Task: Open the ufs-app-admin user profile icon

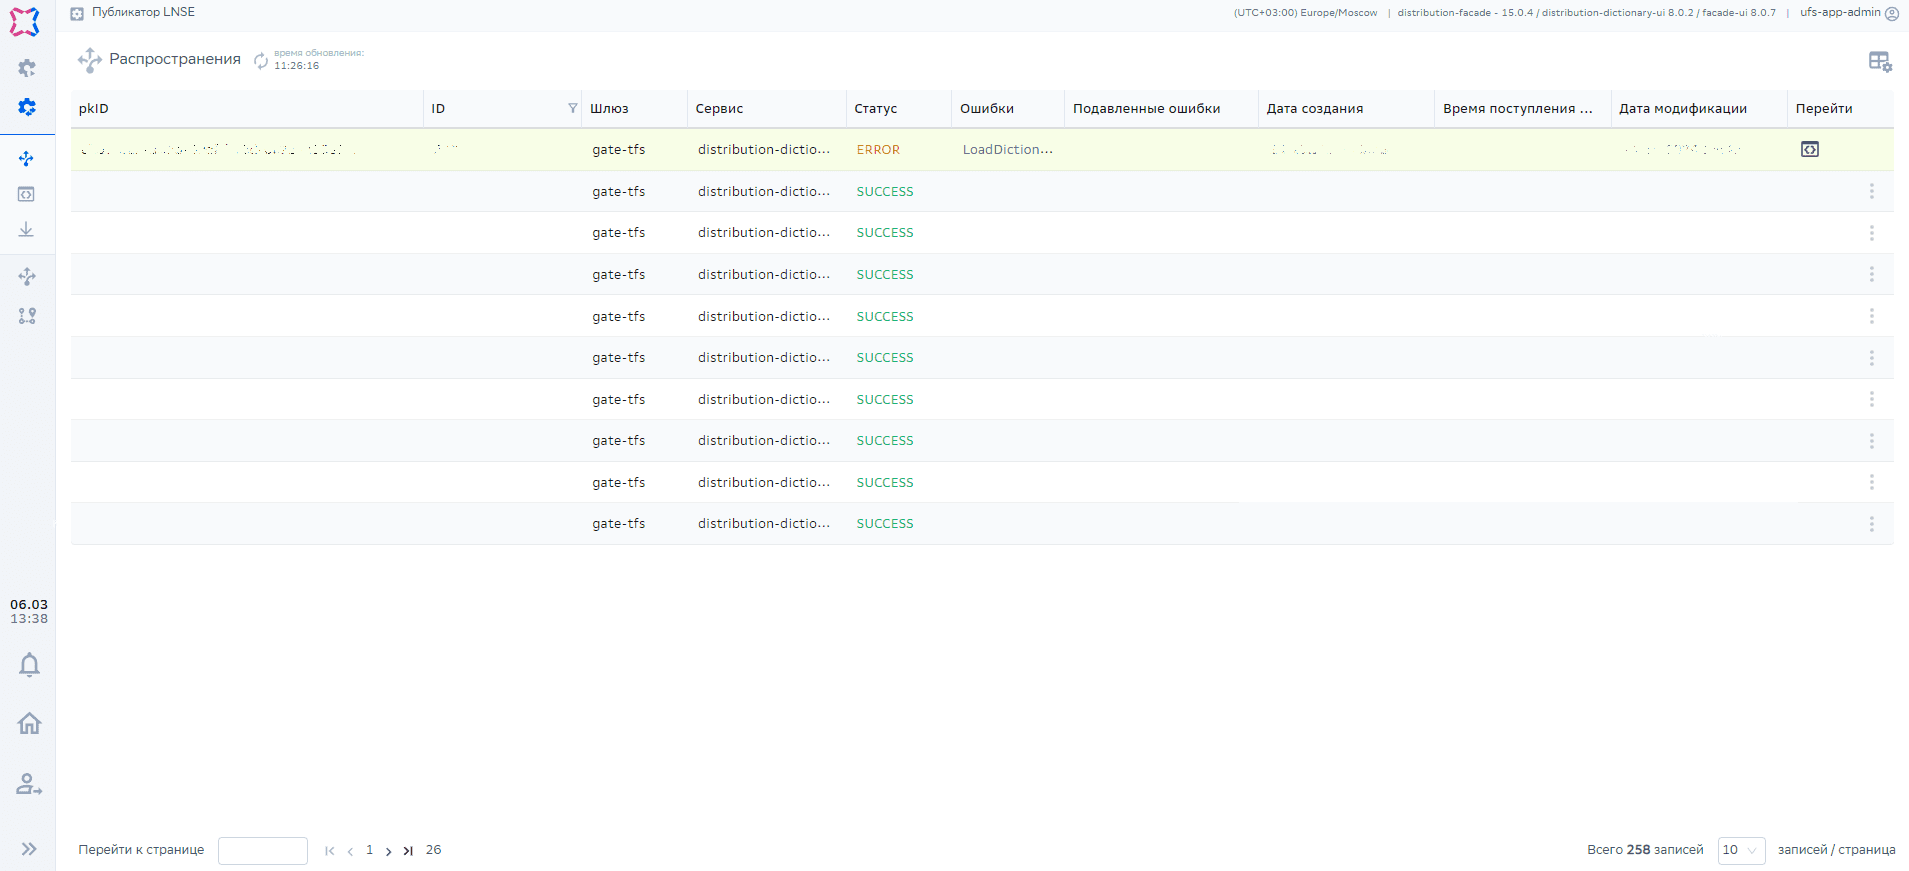Action: click(1891, 14)
